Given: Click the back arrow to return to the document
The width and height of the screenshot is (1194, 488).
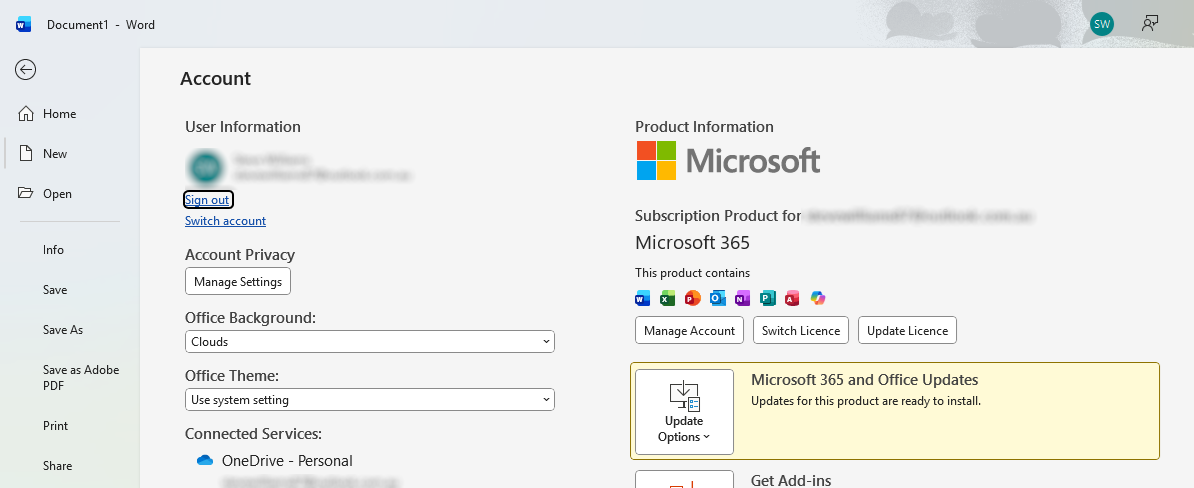Looking at the screenshot, I should (x=25, y=70).
